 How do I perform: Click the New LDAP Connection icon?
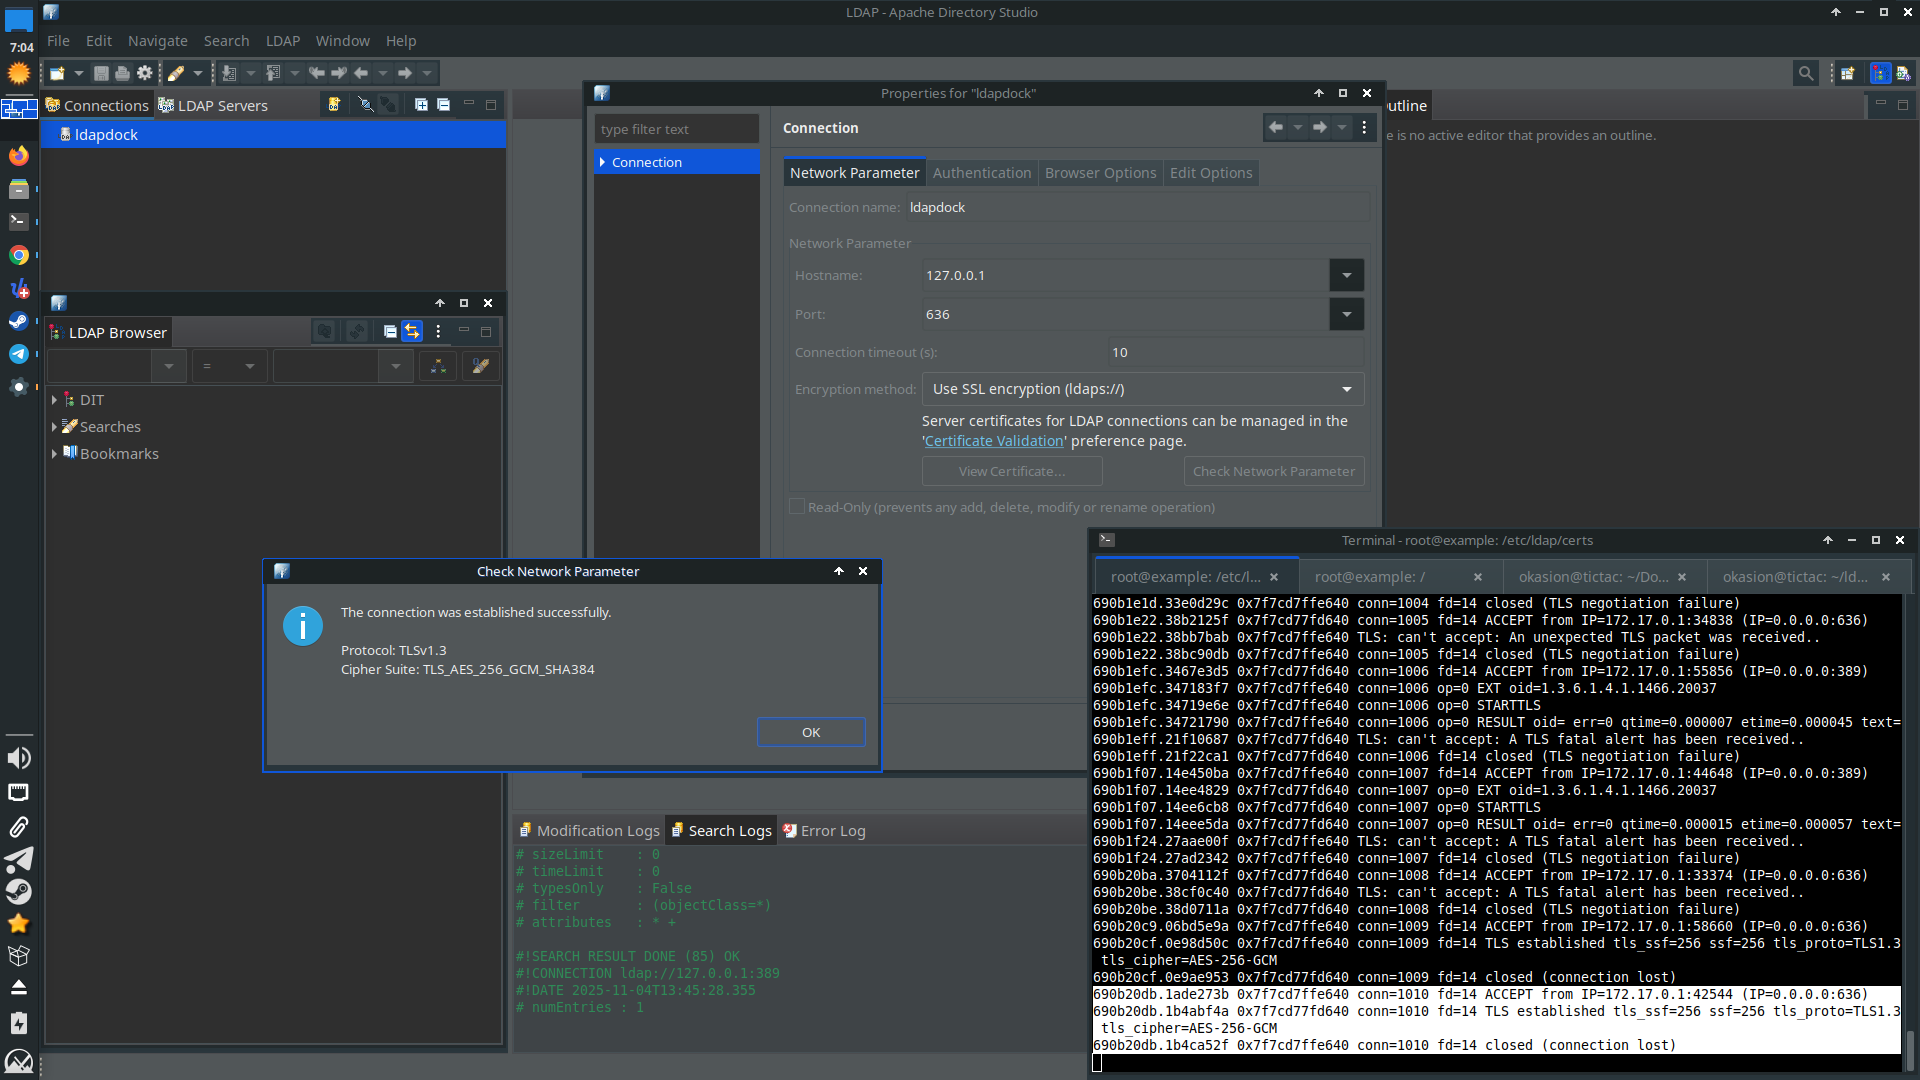coord(334,105)
